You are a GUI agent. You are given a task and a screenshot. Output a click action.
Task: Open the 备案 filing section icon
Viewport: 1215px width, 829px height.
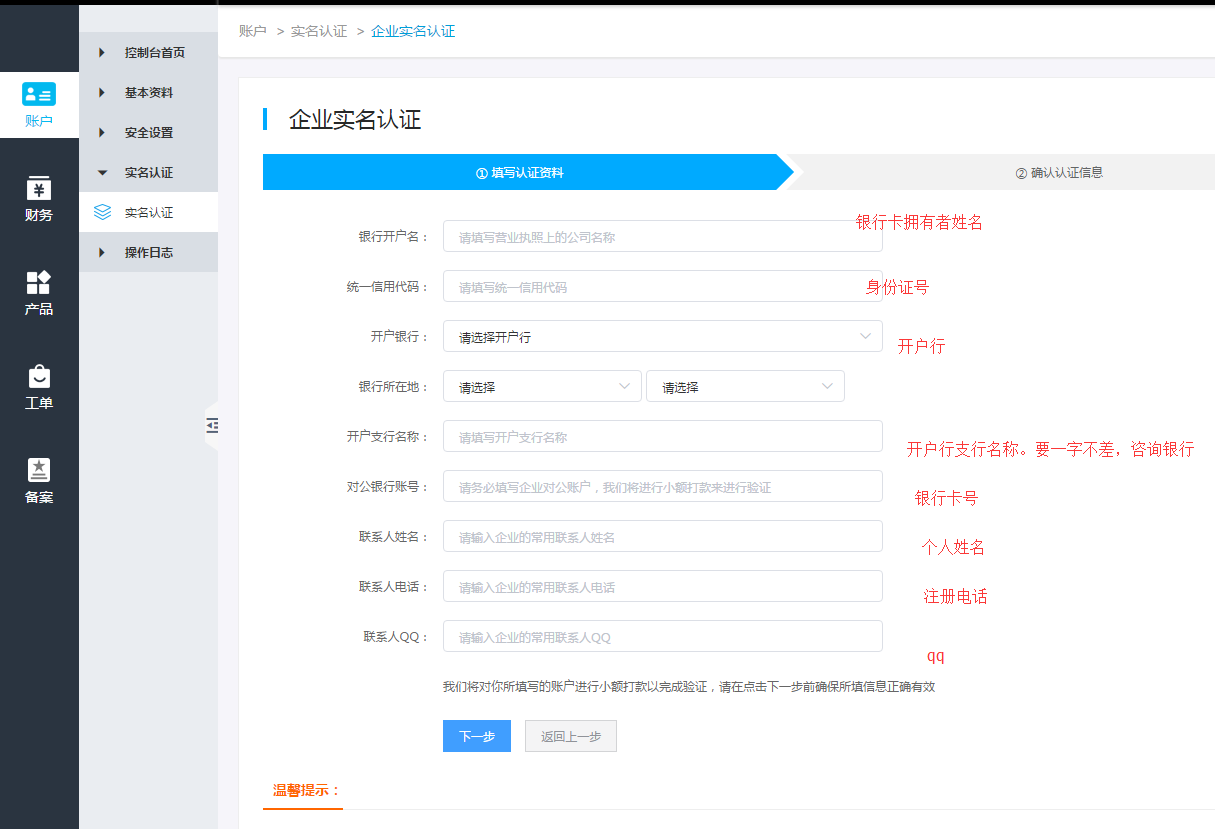tap(39, 470)
